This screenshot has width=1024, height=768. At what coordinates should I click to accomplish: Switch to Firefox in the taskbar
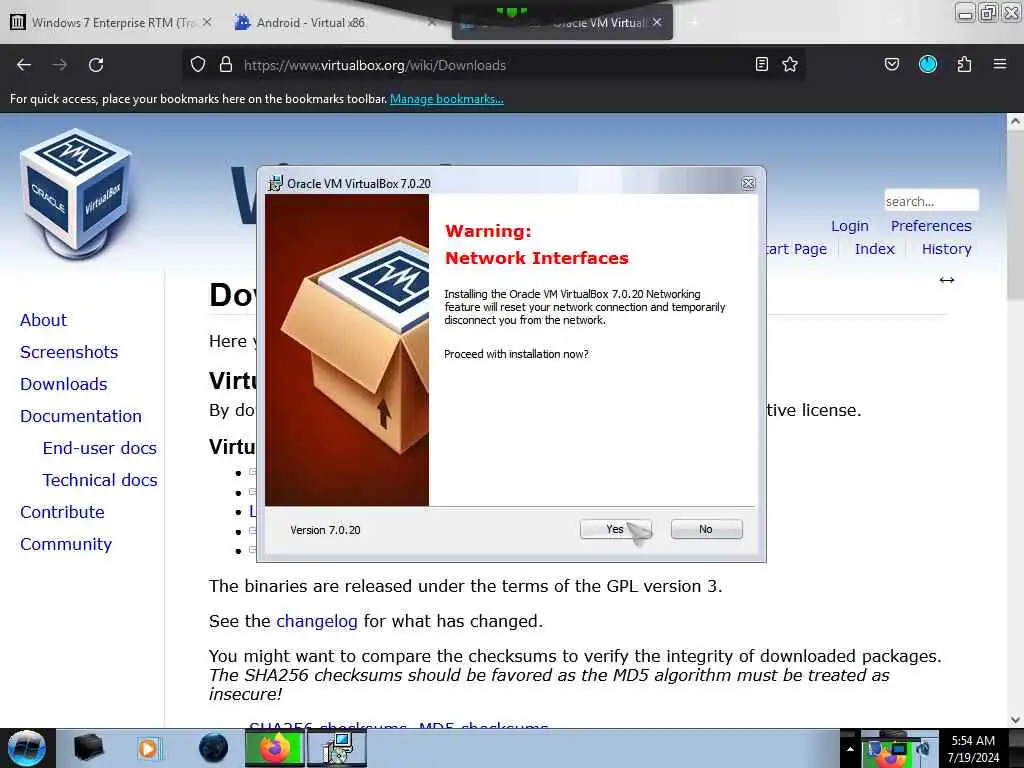point(275,748)
